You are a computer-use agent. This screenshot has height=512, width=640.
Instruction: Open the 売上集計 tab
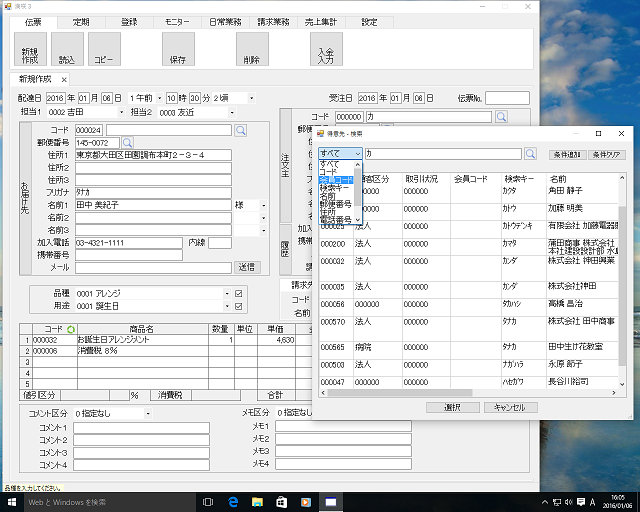pos(321,22)
